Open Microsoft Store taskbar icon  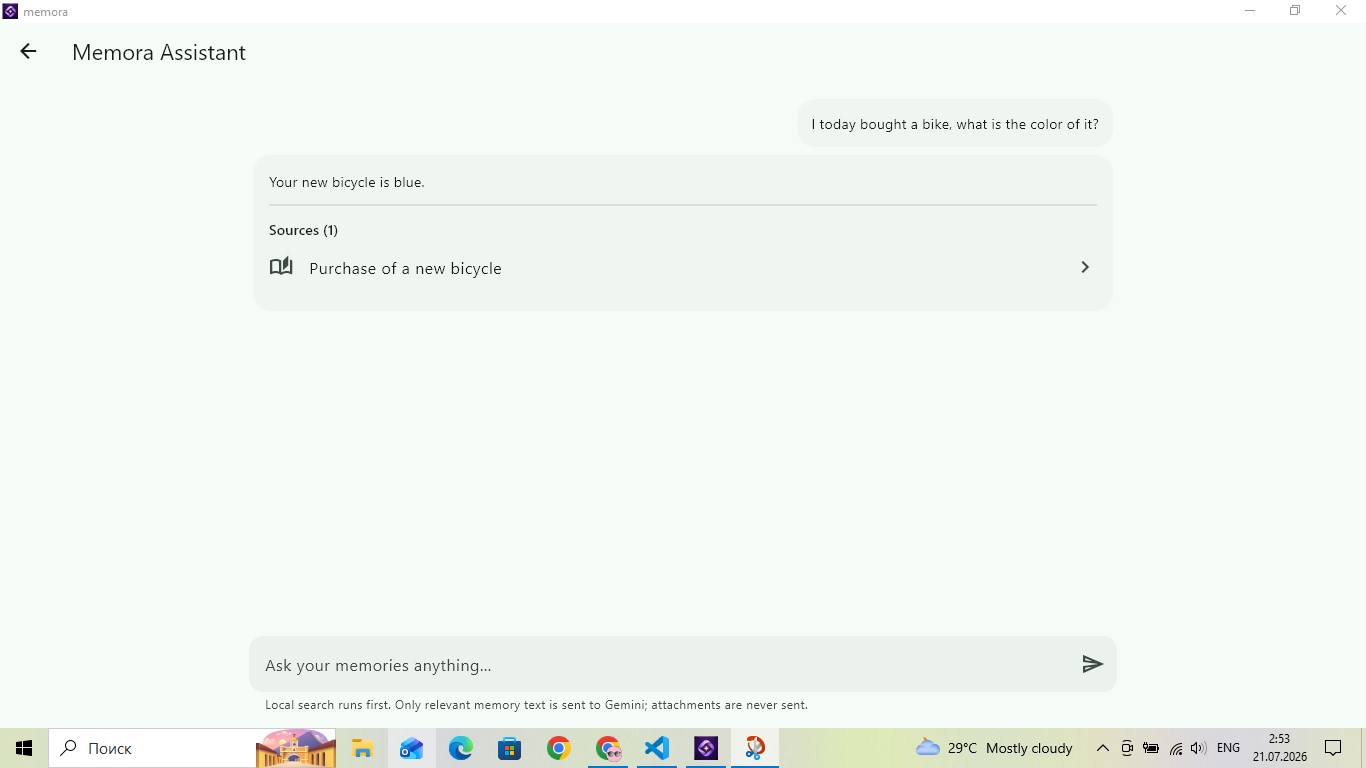[509, 748]
